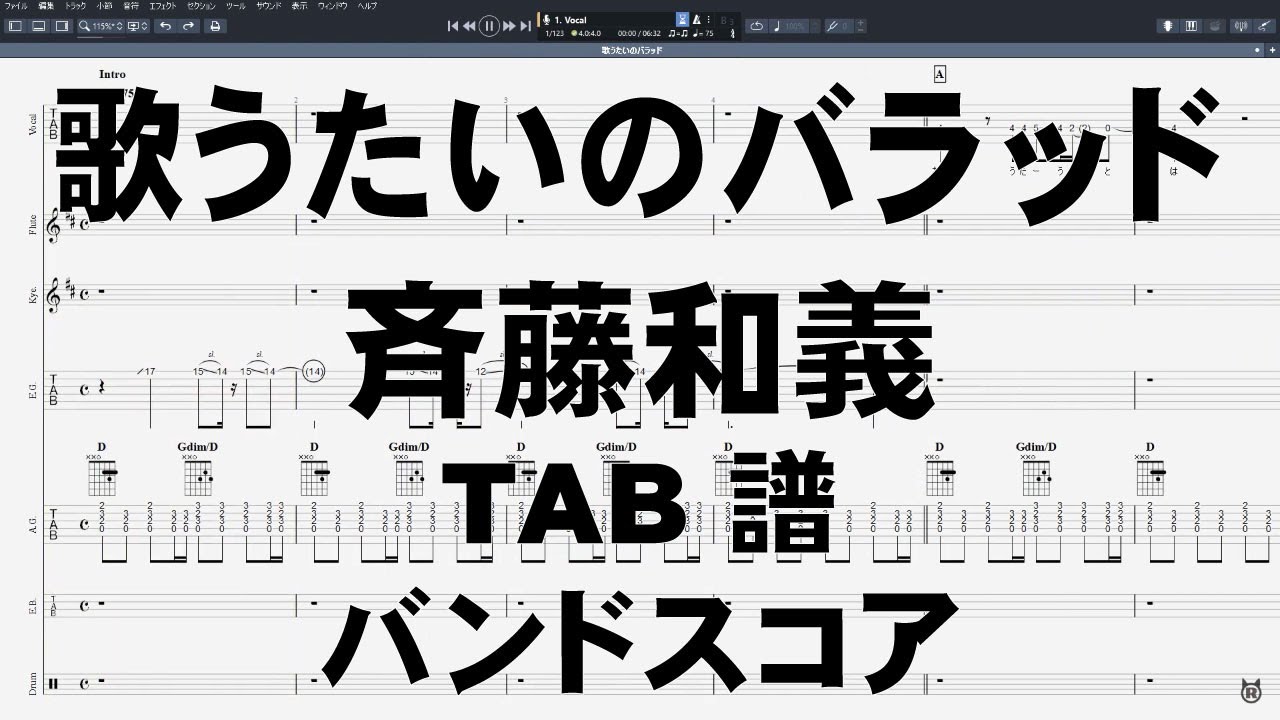
Task: Open the relative speed stepper arrows
Action: coord(813,26)
